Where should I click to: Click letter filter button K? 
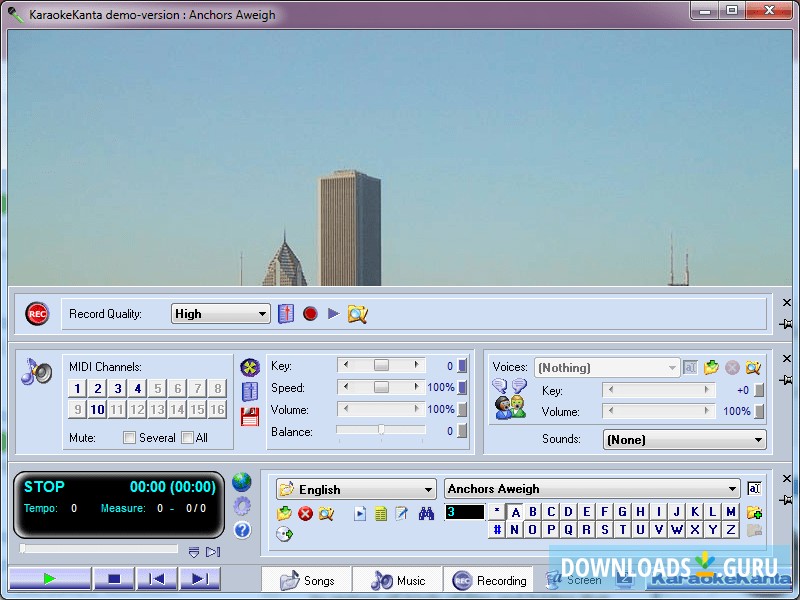pos(695,512)
